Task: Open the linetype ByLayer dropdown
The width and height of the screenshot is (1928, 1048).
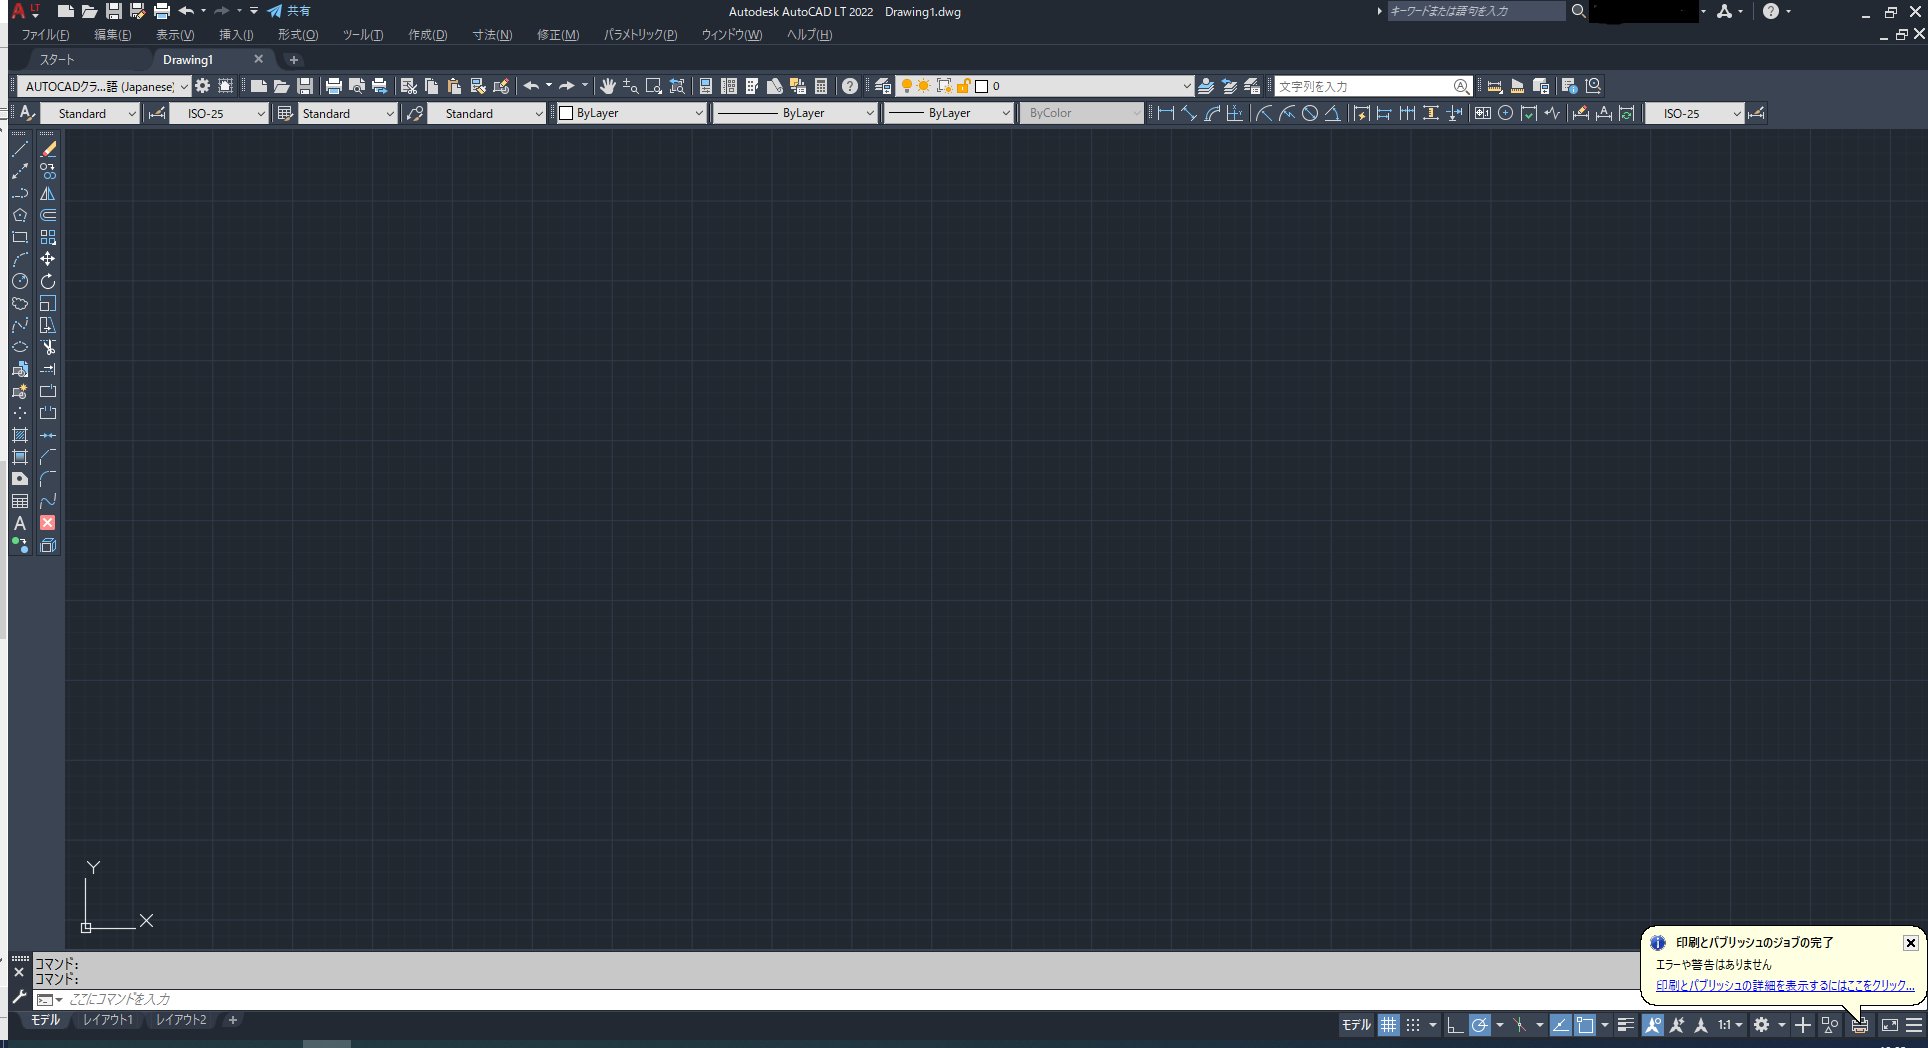Action: [x=796, y=113]
